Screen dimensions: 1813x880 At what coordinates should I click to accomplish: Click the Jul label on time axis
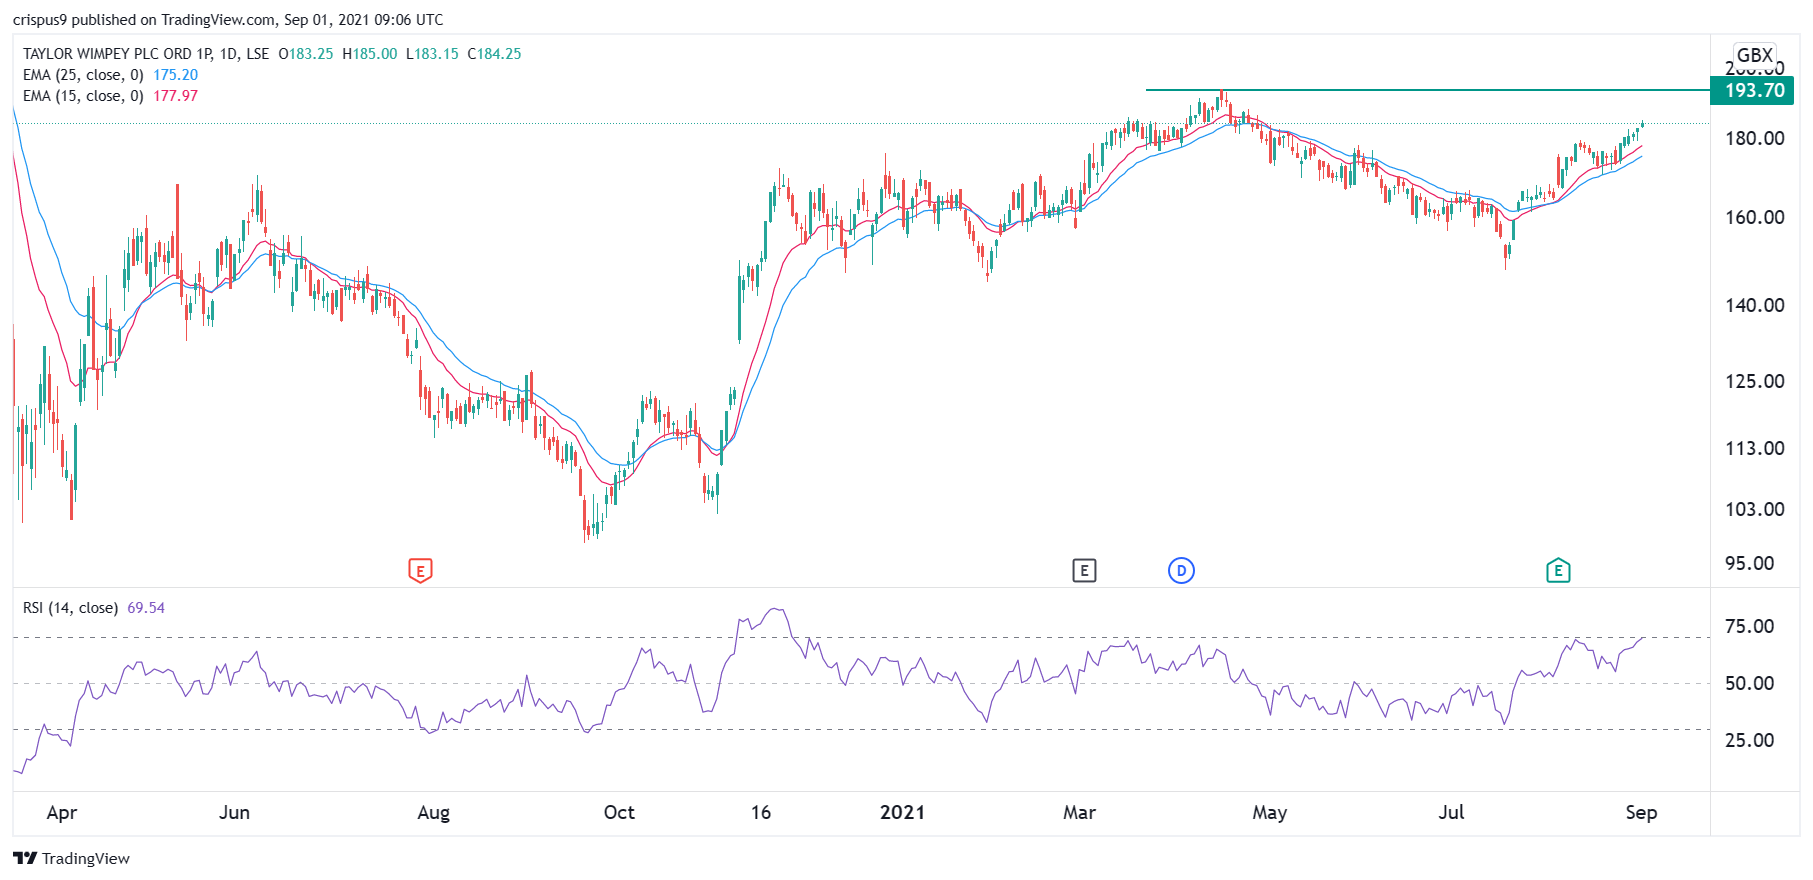(1451, 812)
